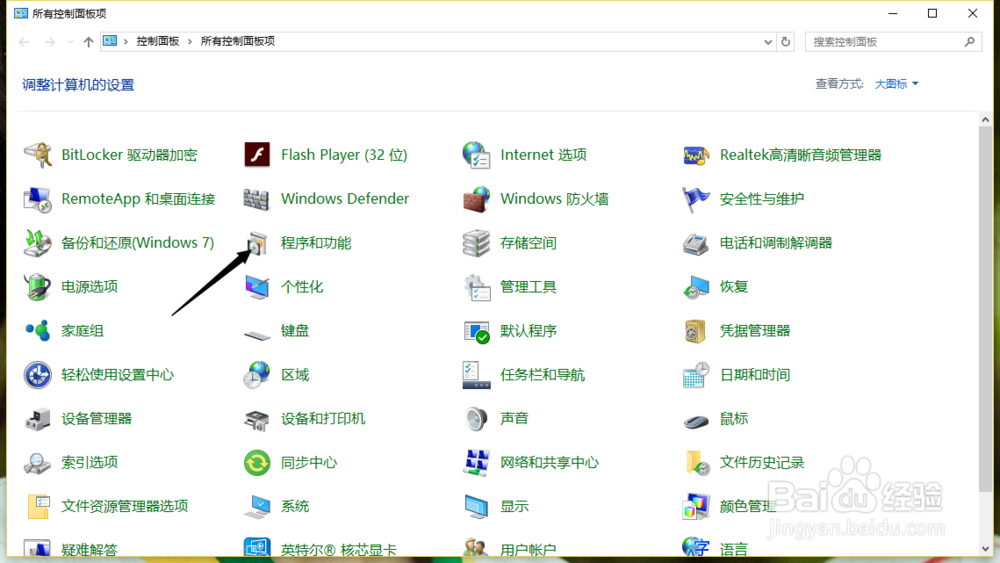Open 电源选项 battery icon
1000x563 pixels.
click(x=38, y=287)
